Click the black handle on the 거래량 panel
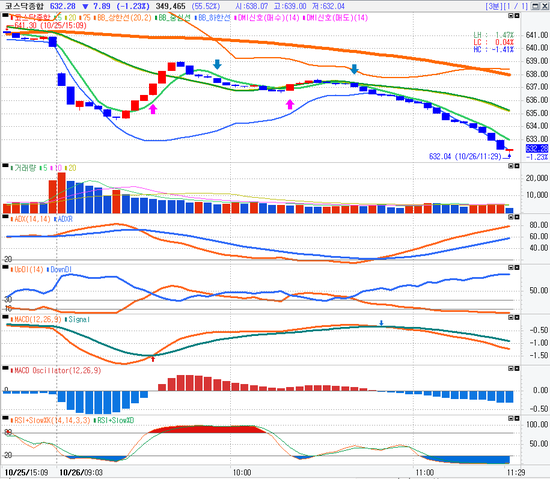 point(5,165)
